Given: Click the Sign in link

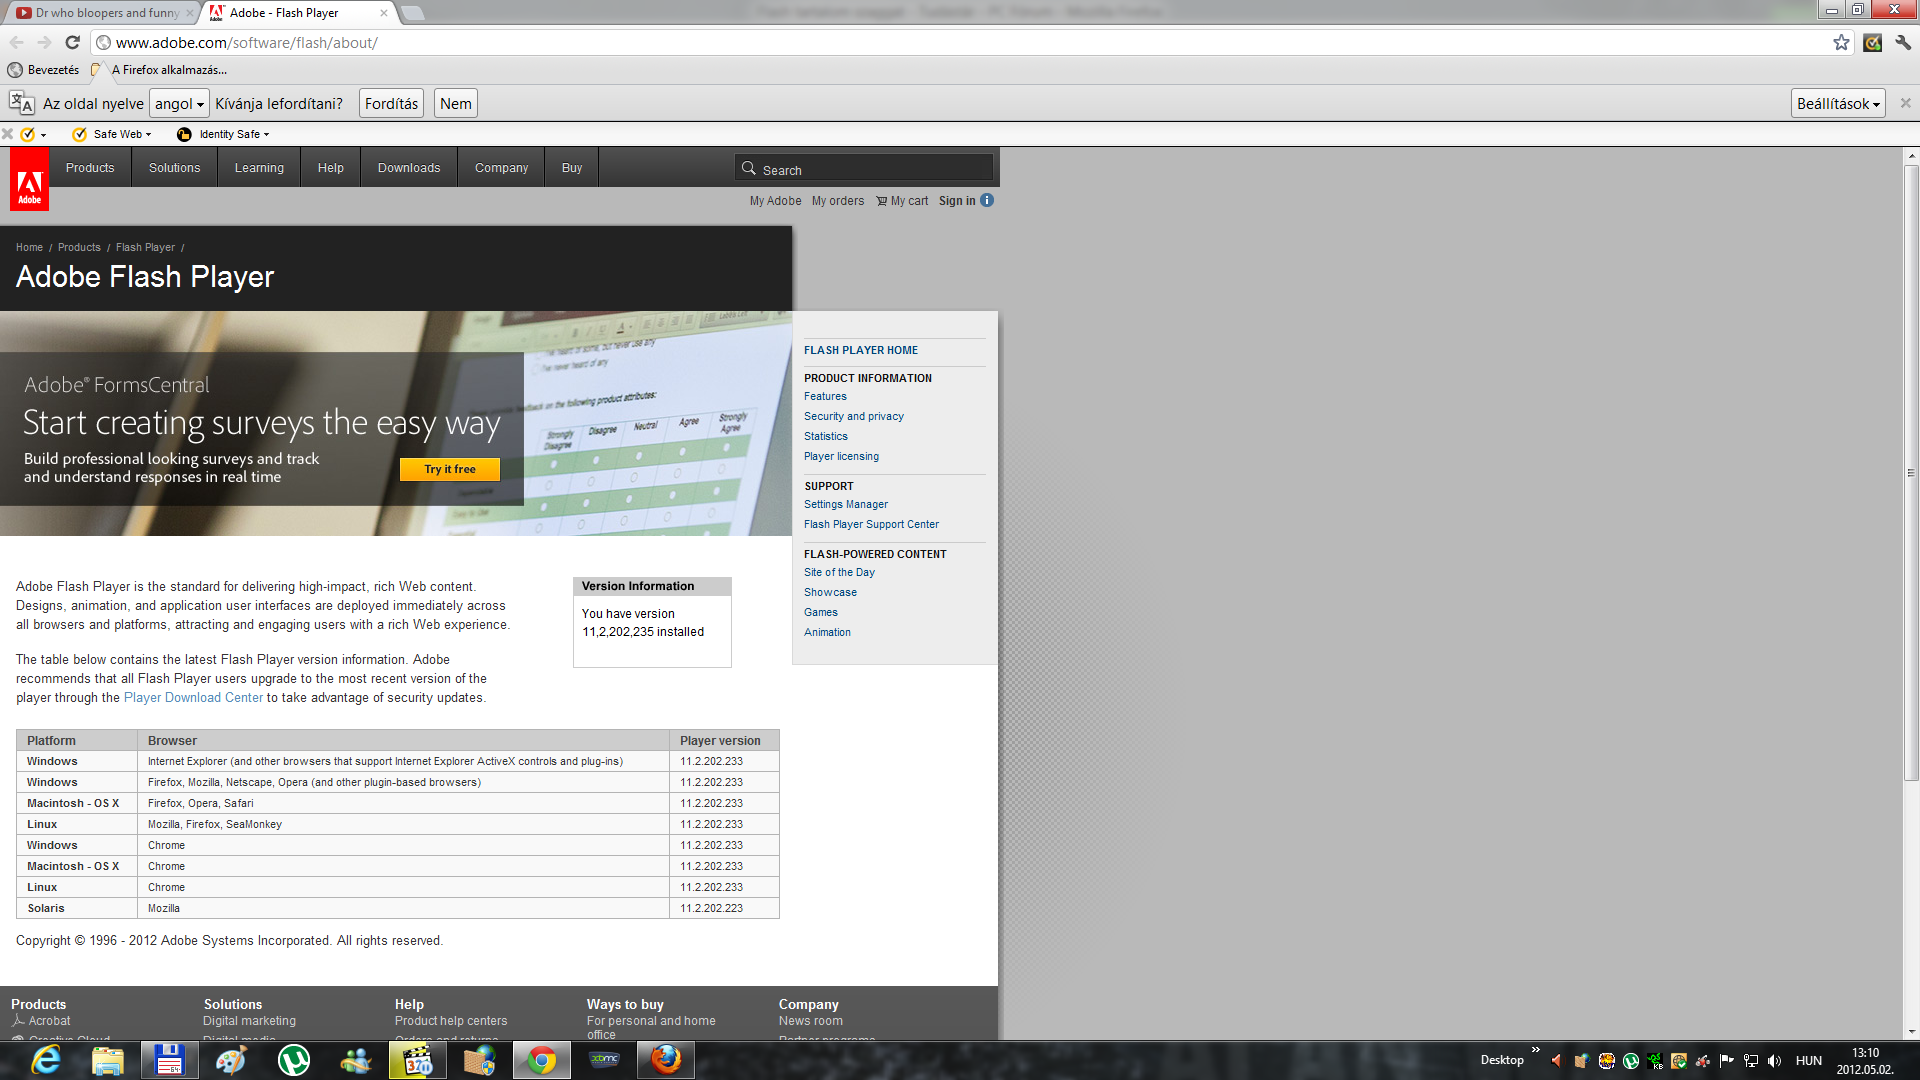Looking at the screenshot, I should click(957, 200).
